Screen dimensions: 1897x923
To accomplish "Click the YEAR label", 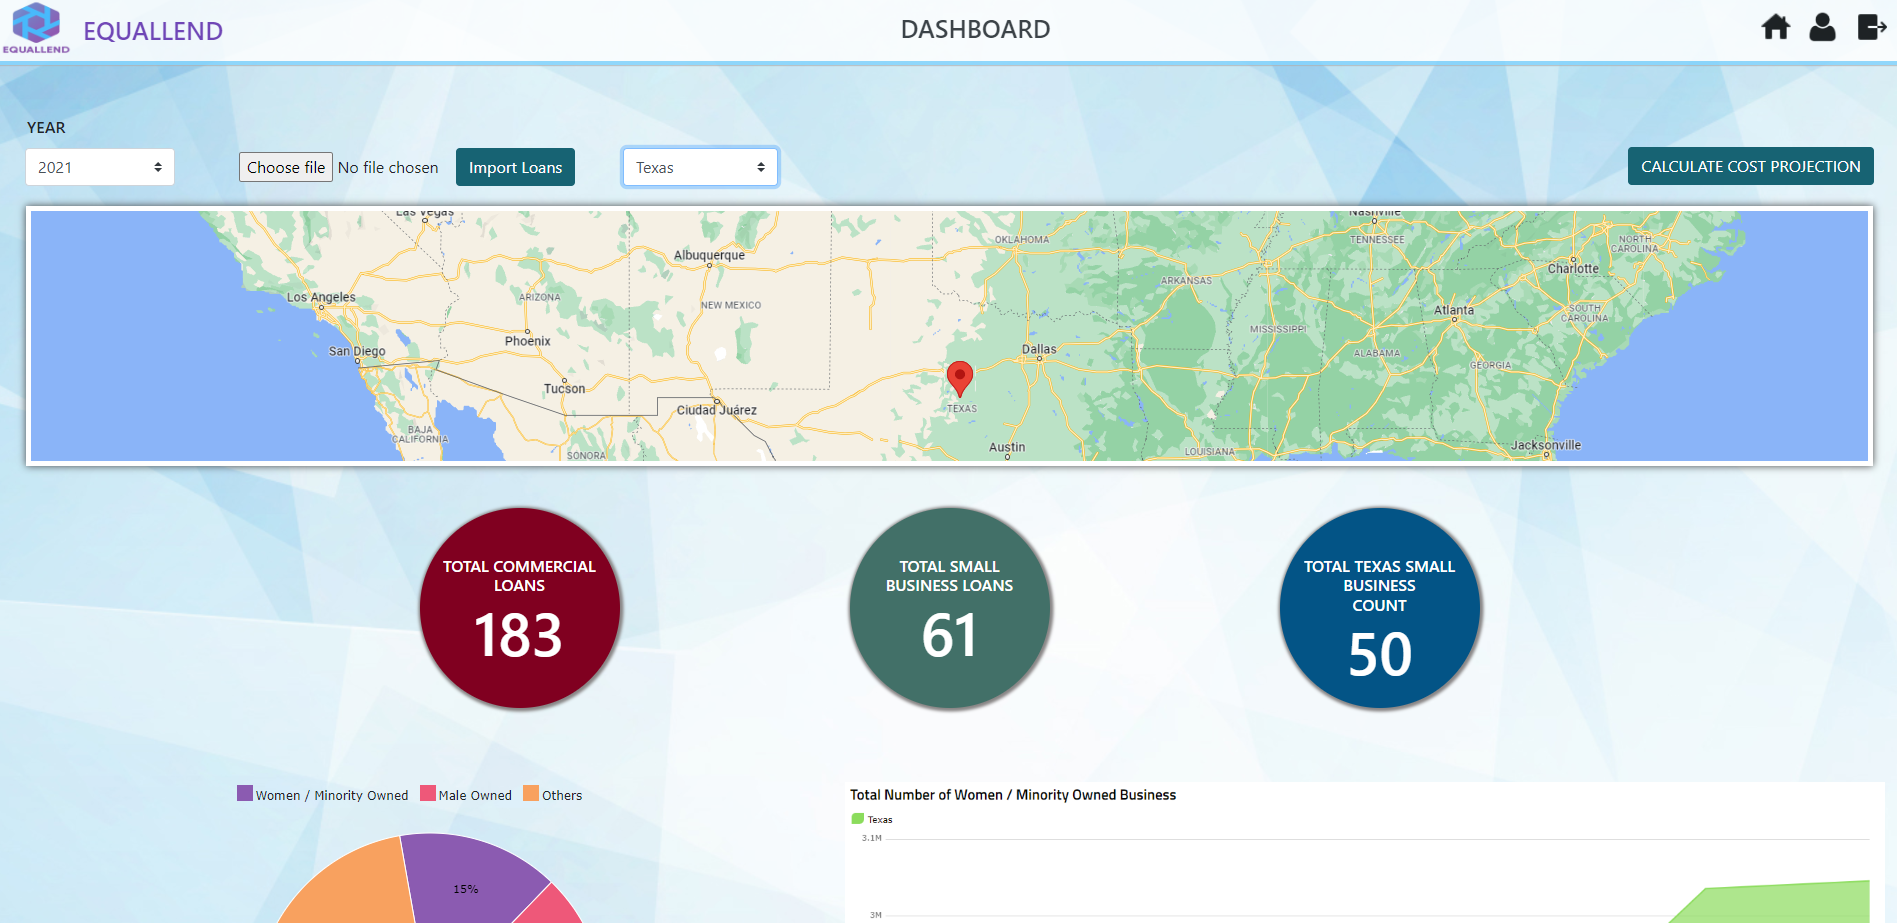I will (46, 127).
